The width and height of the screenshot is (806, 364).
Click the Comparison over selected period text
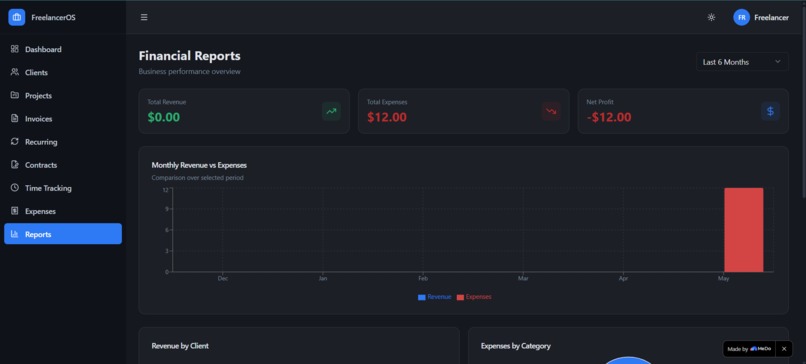click(197, 178)
